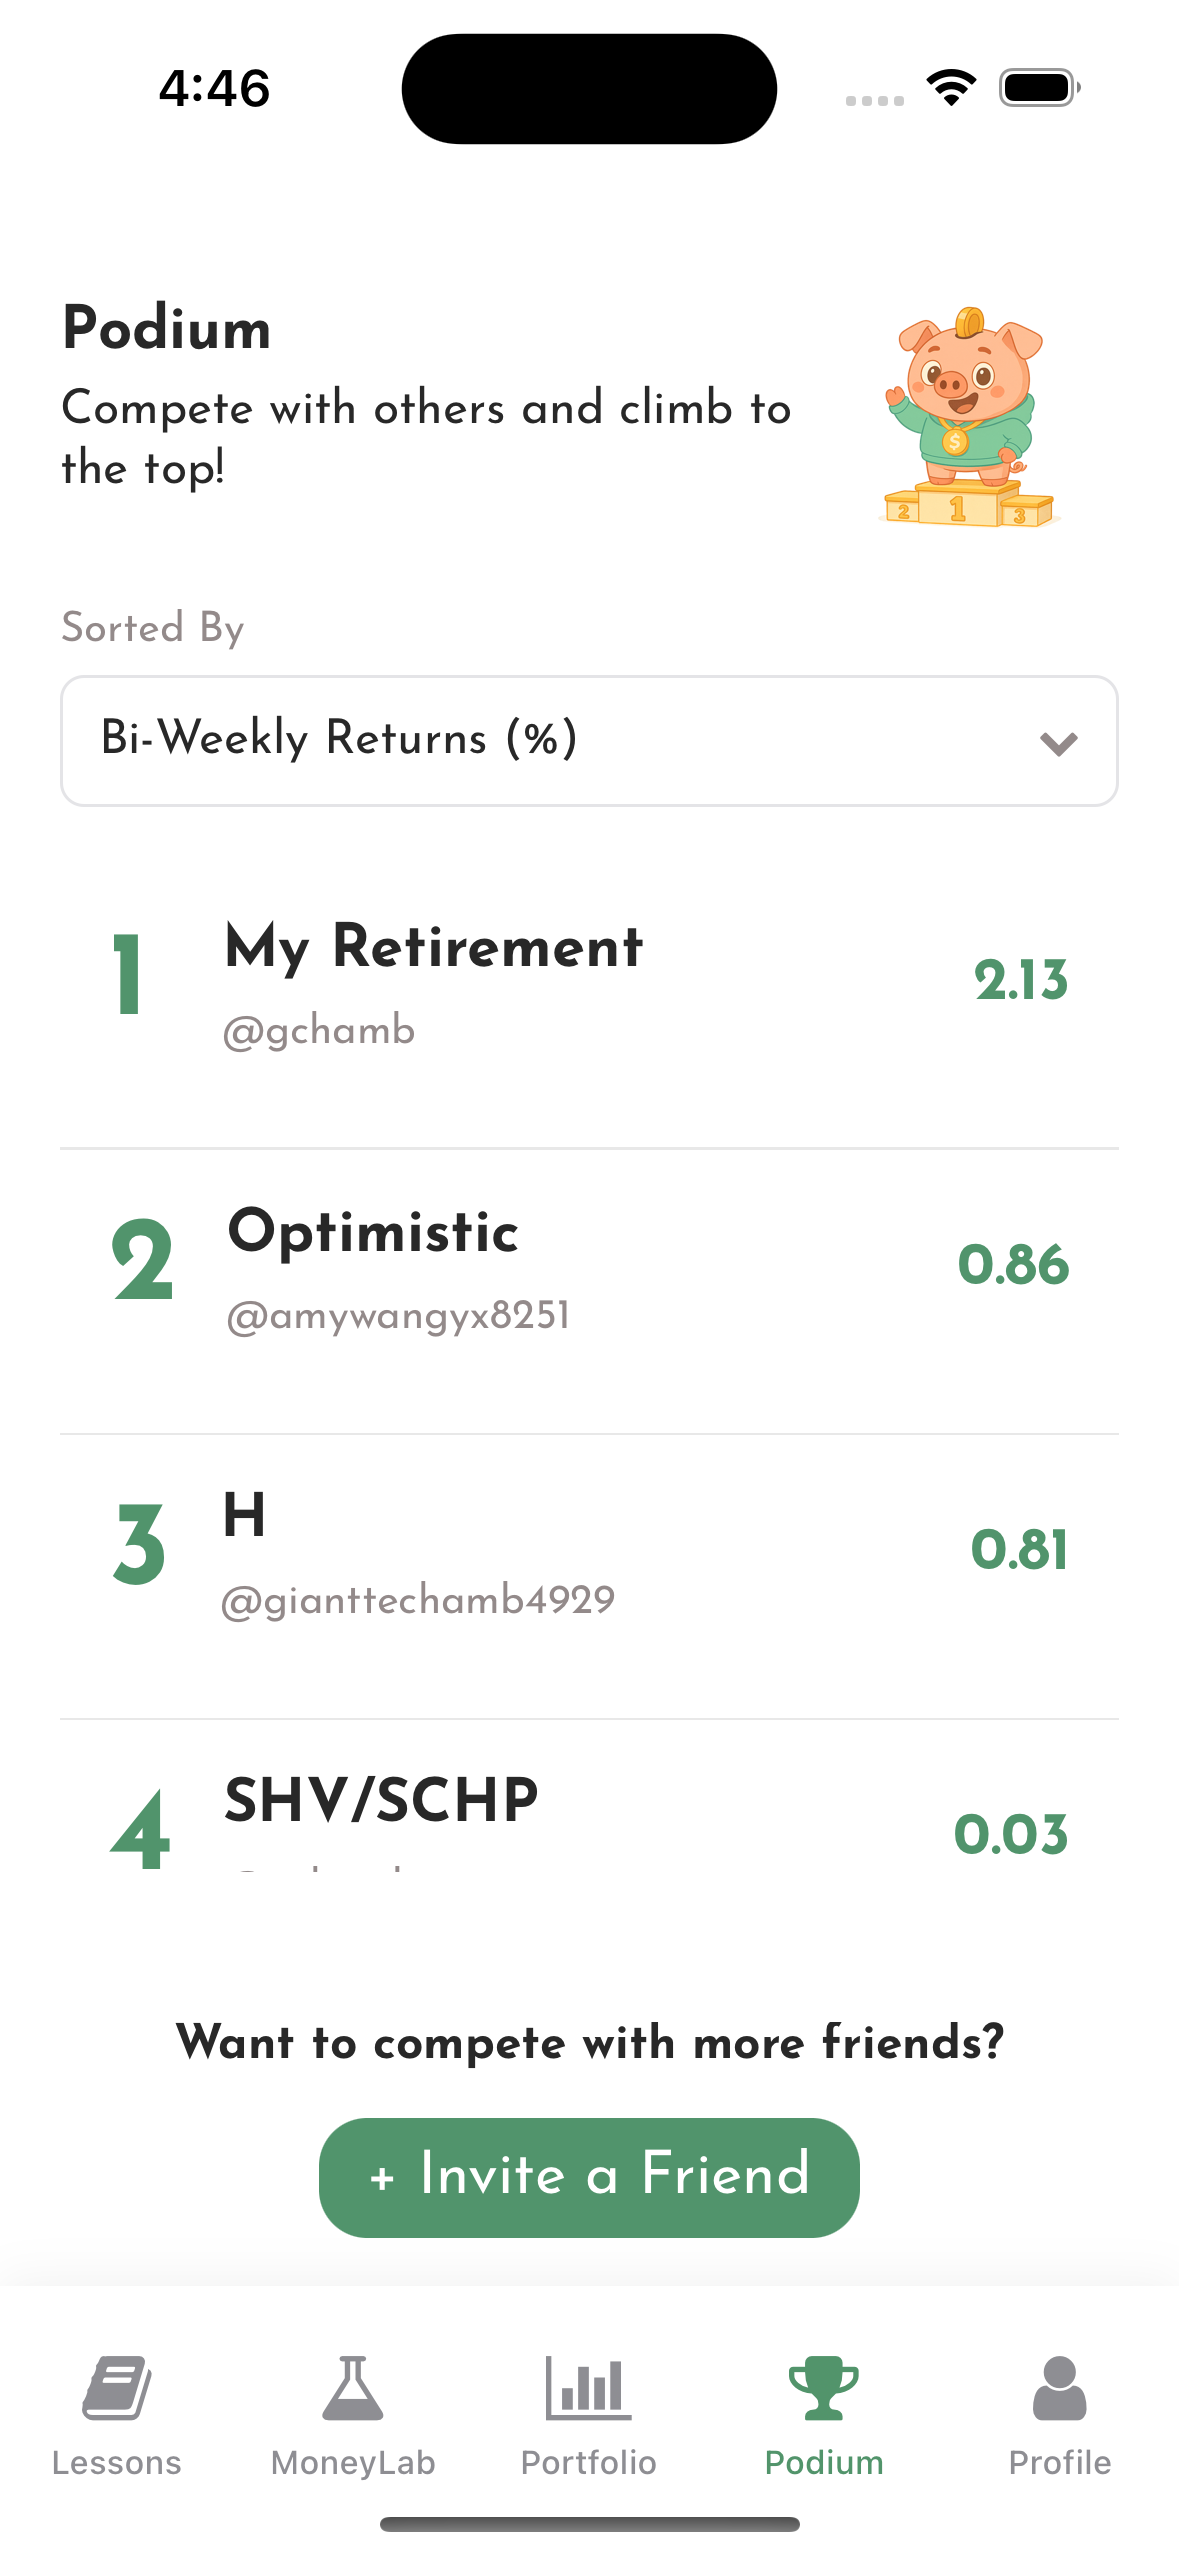The width and height of the screenshot is (1179, 2556).
Task: Tap the @amywangyx8251 username
Action: click(x=398, y=1315)
